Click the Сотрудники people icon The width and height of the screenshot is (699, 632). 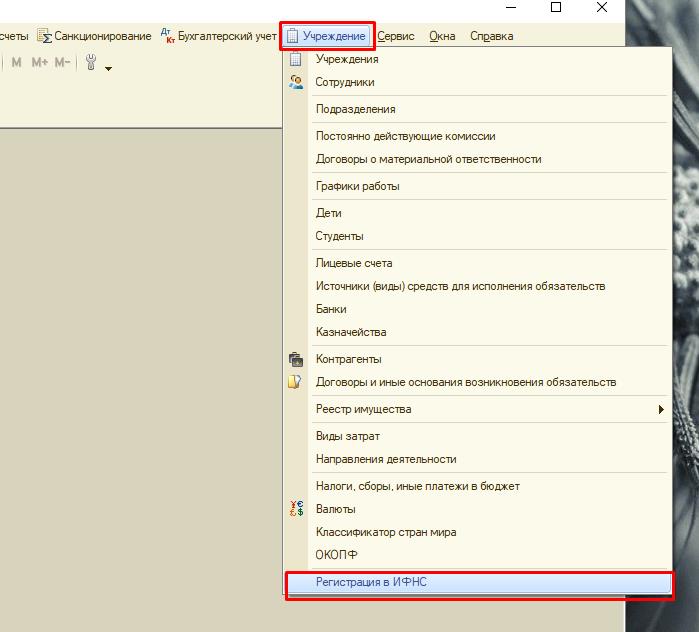pyautogui.click(x=295, y=82)
